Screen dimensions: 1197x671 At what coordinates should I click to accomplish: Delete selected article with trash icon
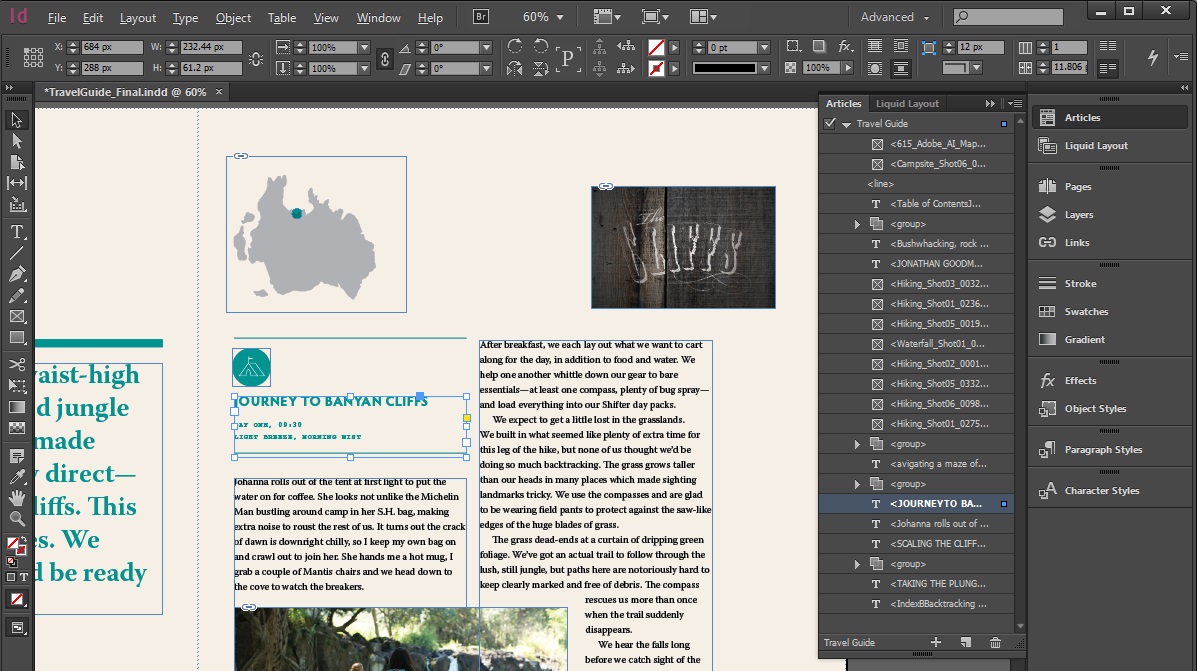tap(994, 643)
